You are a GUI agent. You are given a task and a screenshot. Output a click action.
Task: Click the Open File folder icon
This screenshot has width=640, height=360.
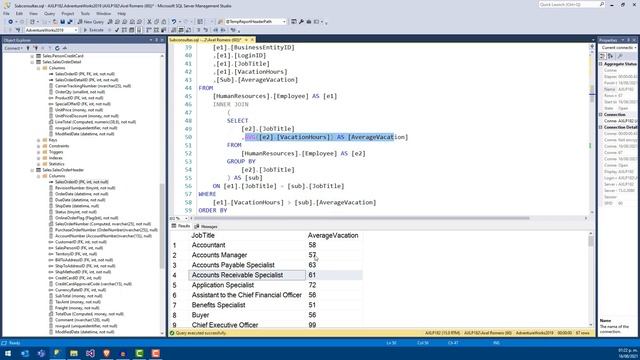click(55, 22)
